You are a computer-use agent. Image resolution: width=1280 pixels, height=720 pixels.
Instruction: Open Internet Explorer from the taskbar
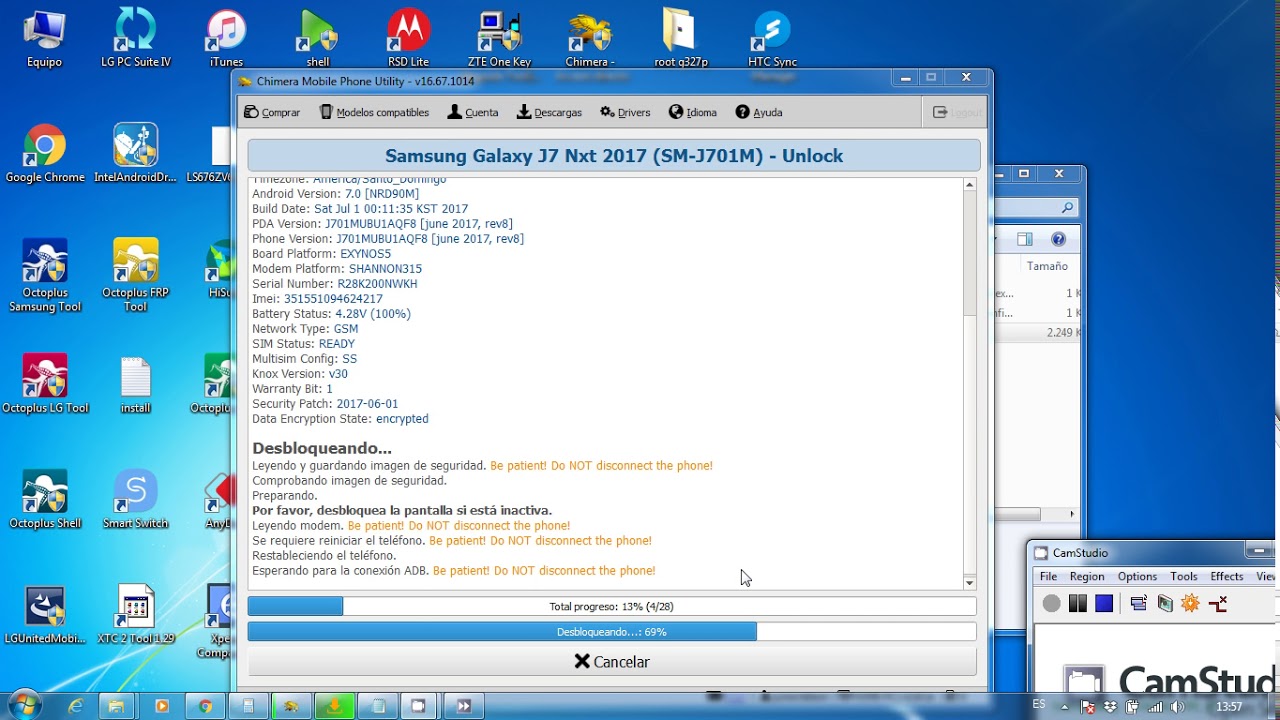[76, 706]
